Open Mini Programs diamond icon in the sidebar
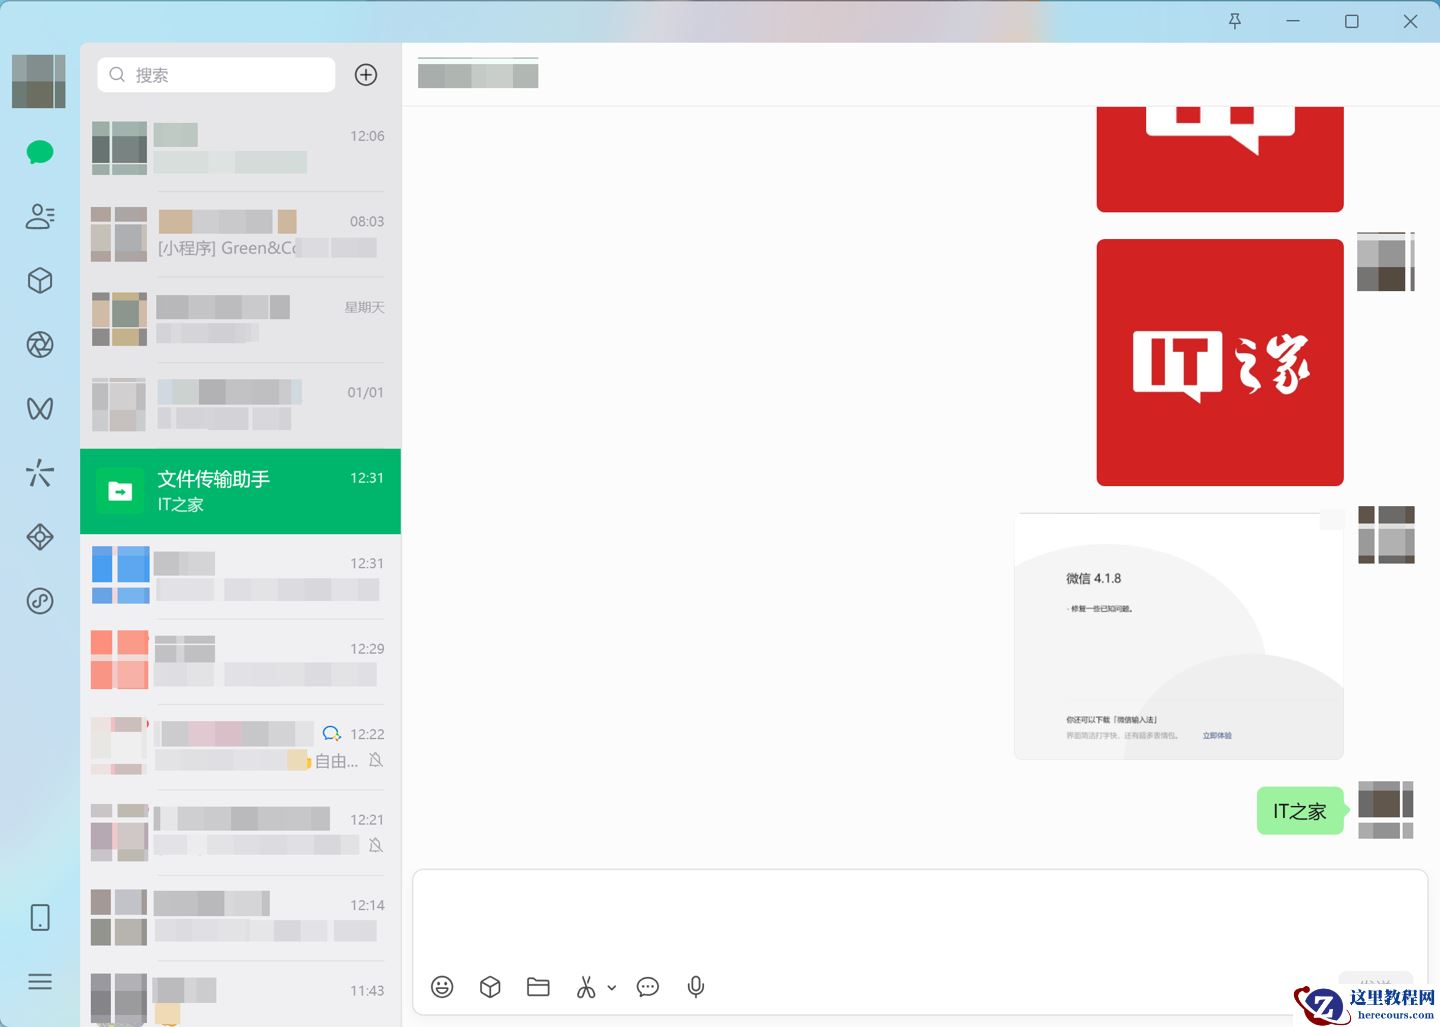 point(40,537)
